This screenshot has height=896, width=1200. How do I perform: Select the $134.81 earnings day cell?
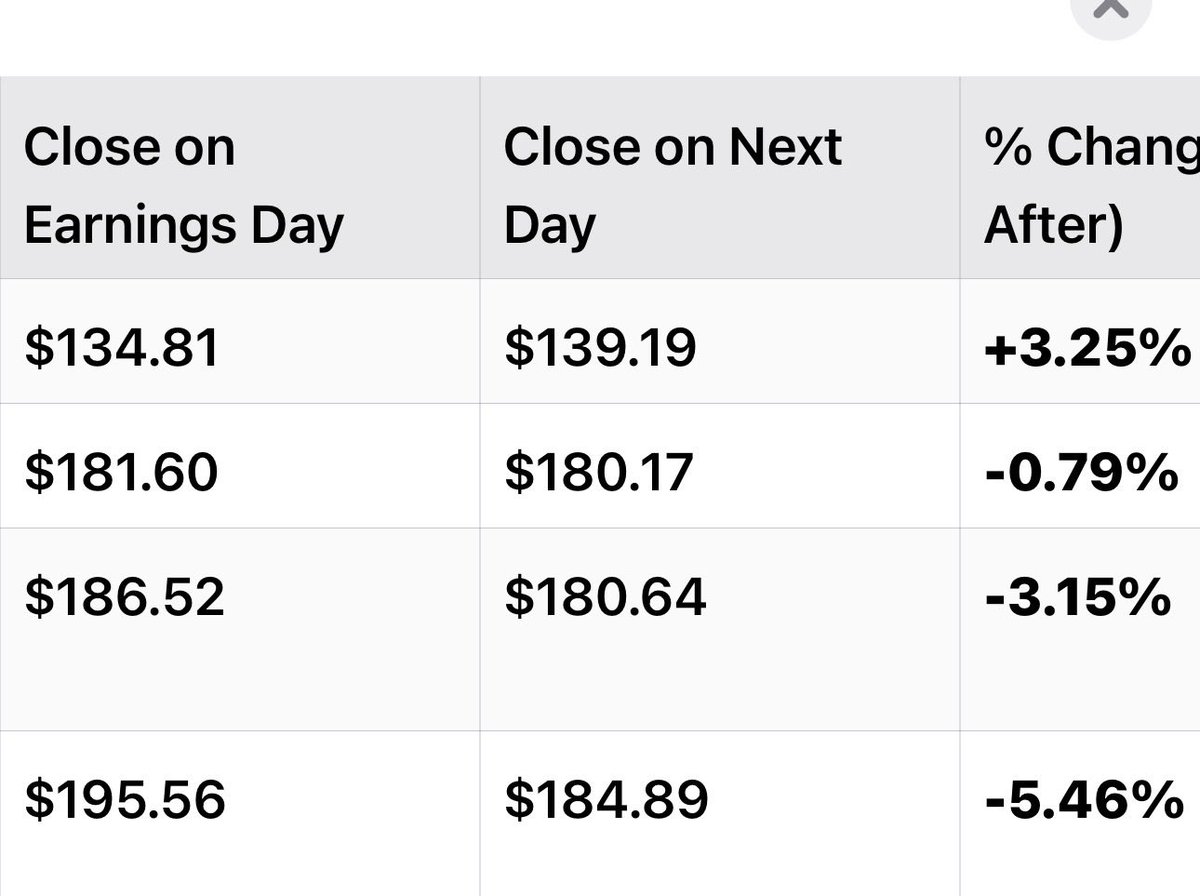(240, 341)
